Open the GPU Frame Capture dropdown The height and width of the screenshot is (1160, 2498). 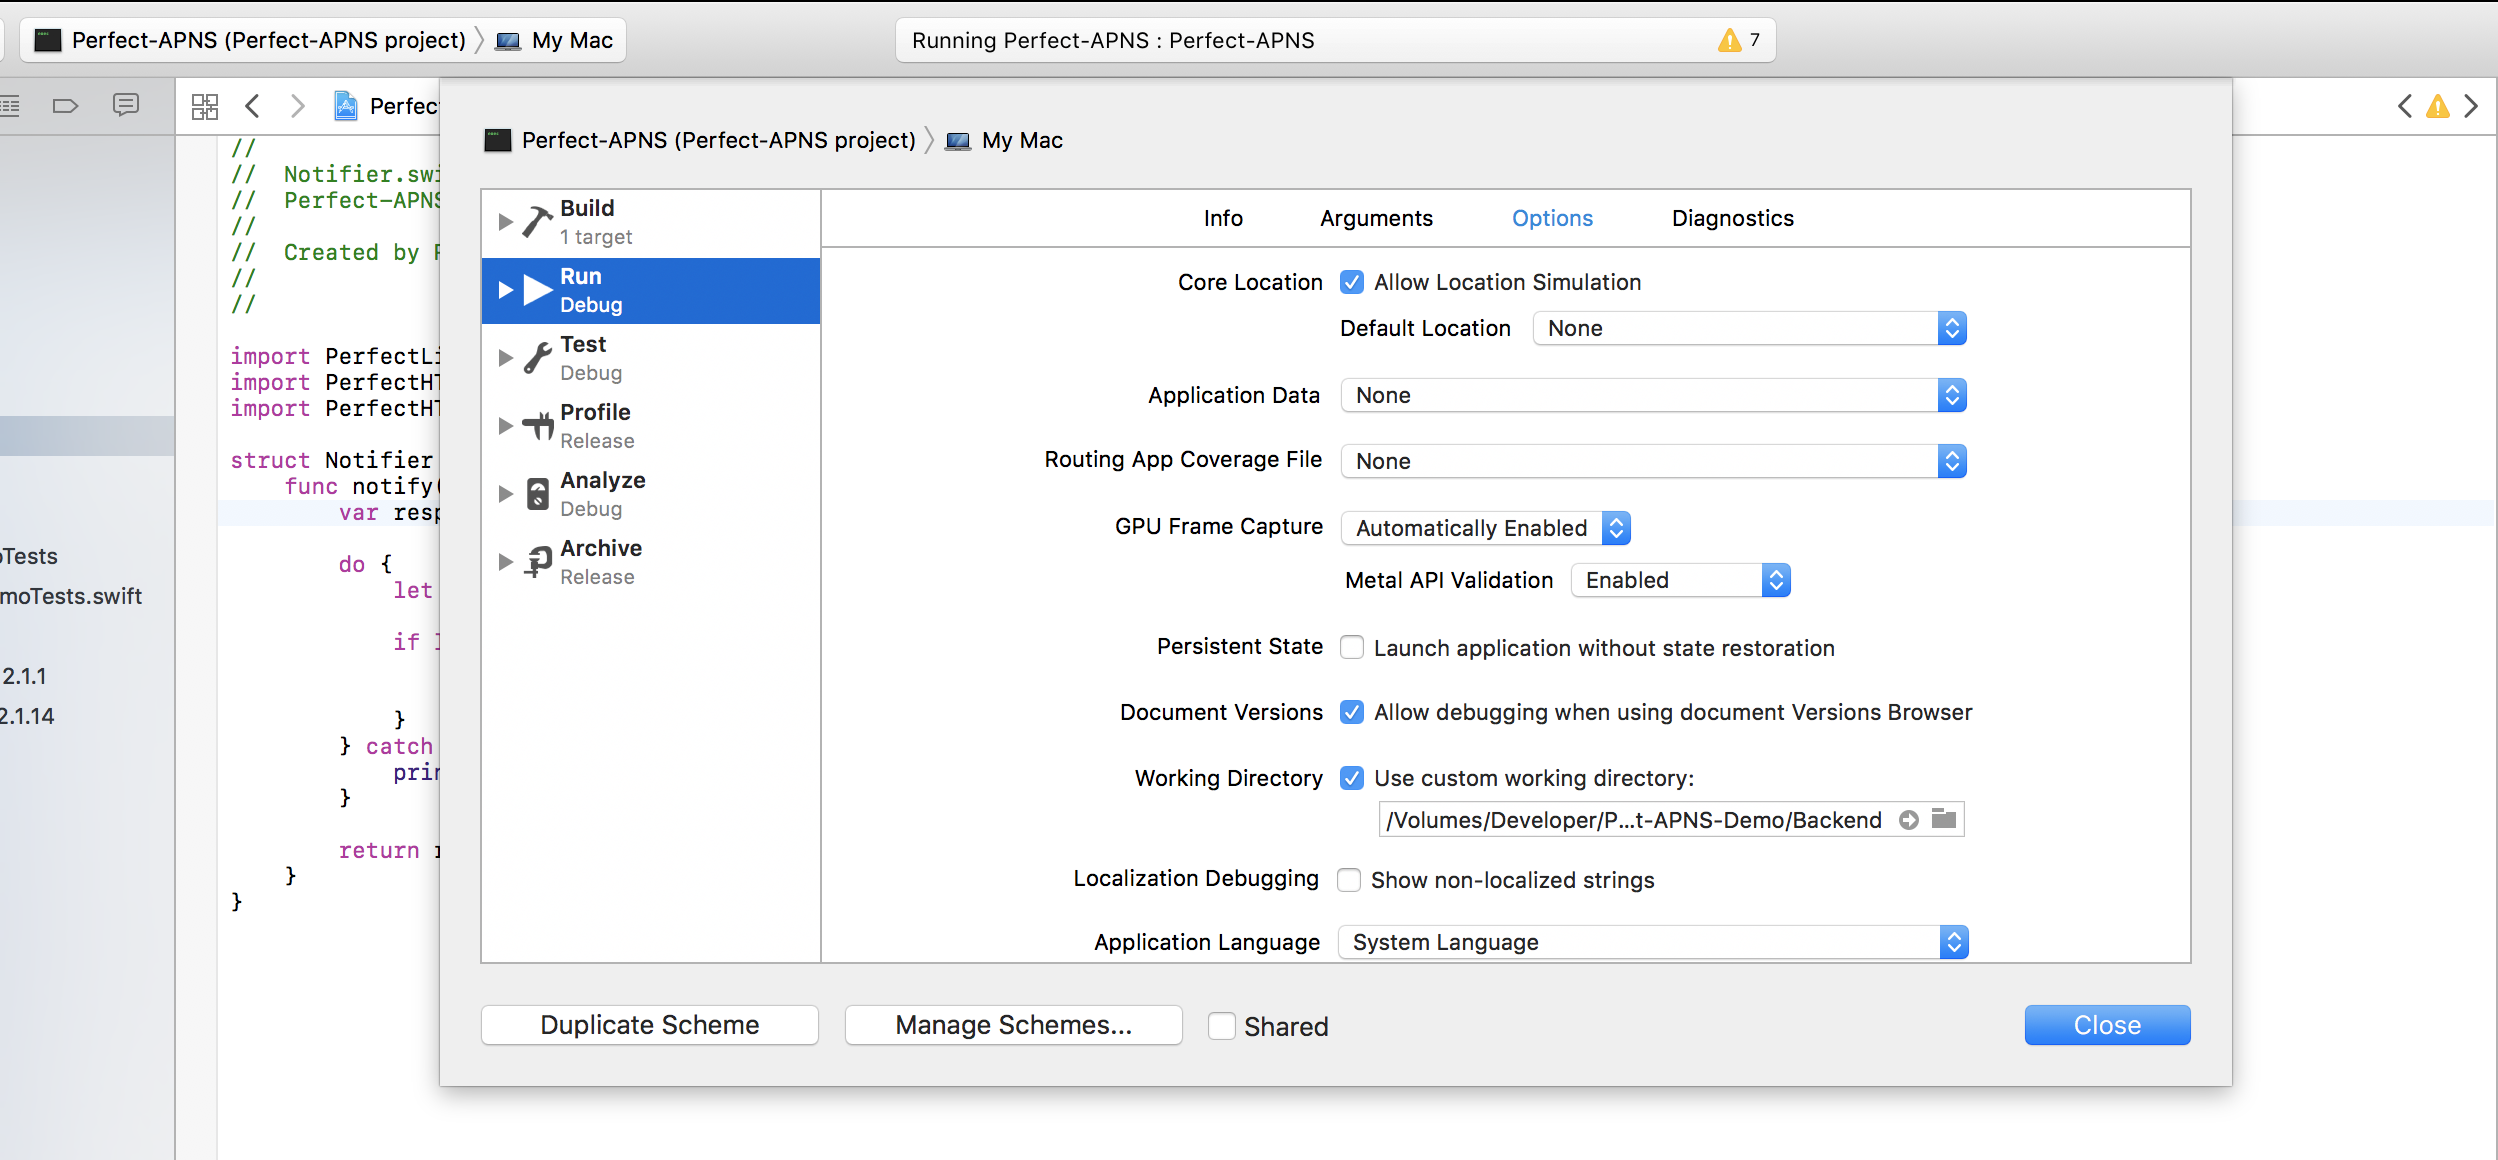click(x=1485, y=528)
